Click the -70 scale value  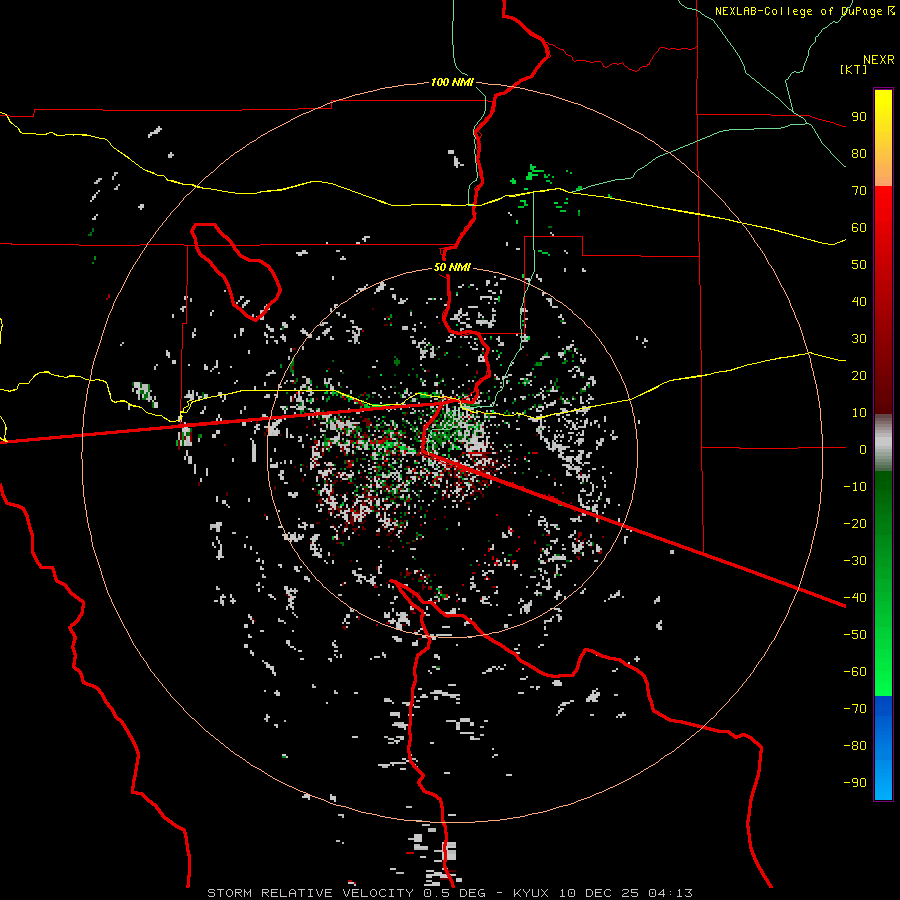855,709
